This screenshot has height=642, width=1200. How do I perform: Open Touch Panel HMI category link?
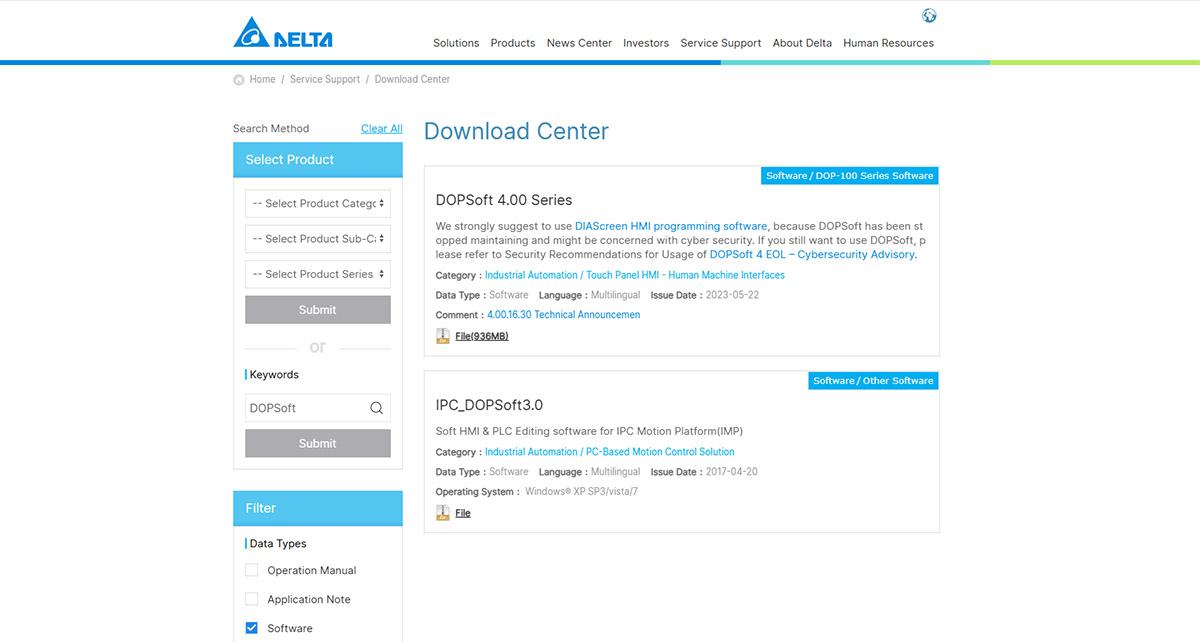[635, 275]
